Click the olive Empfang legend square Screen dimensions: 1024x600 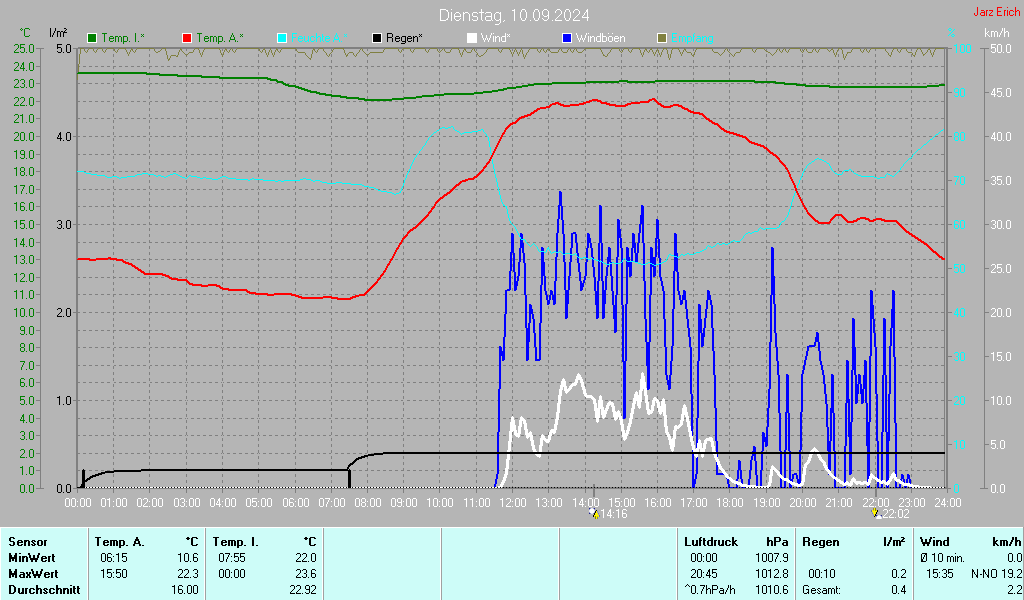pyautogui.click(x=662, y=38)
